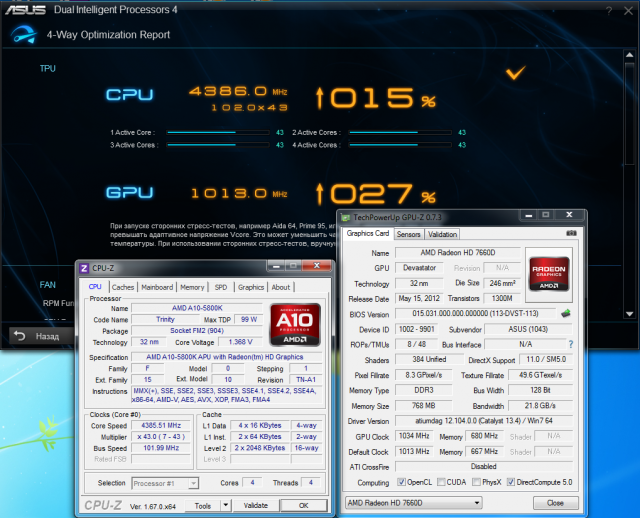Switch to the SPD tab in CPU-Z

pyautogui.click(x=221, y=287)
